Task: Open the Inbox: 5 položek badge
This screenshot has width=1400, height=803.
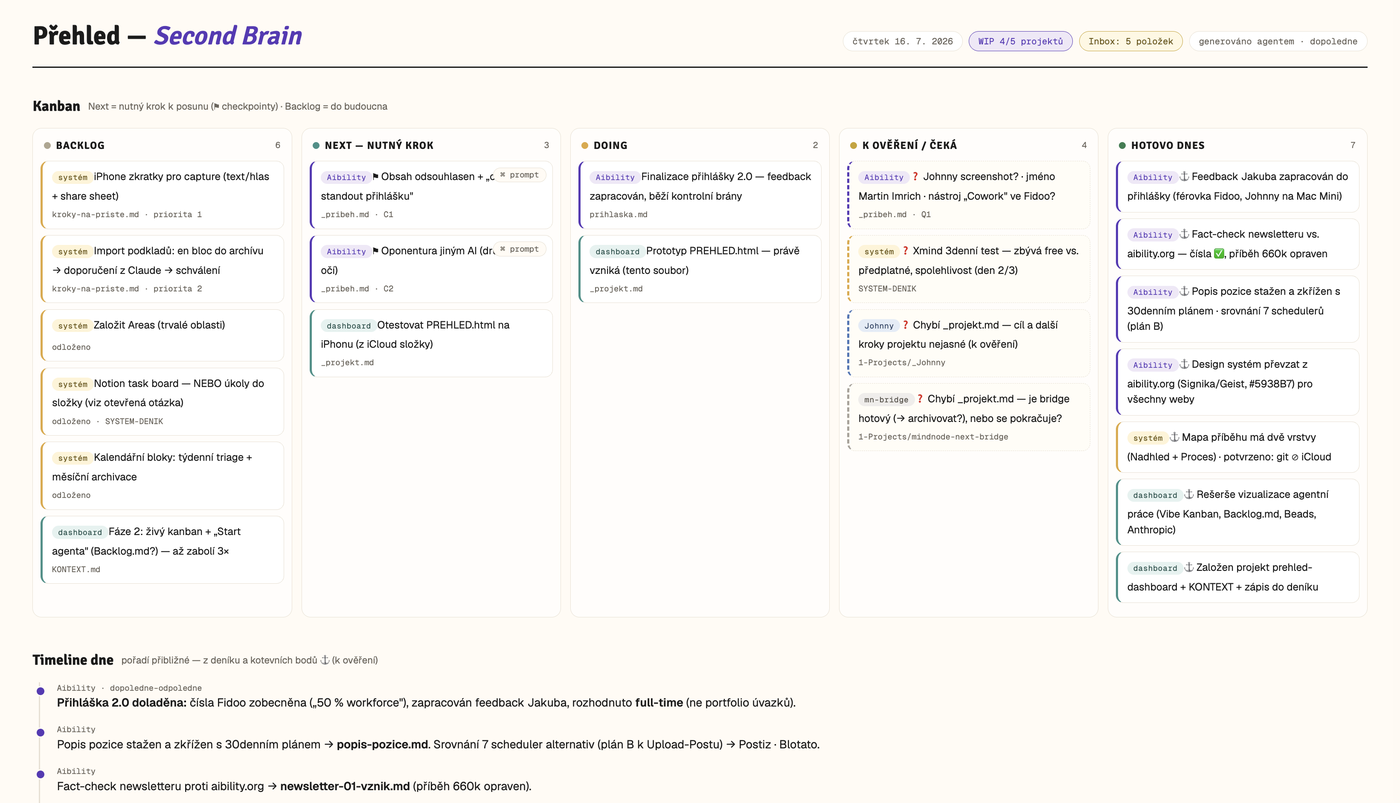Action: click(1130, 42)
